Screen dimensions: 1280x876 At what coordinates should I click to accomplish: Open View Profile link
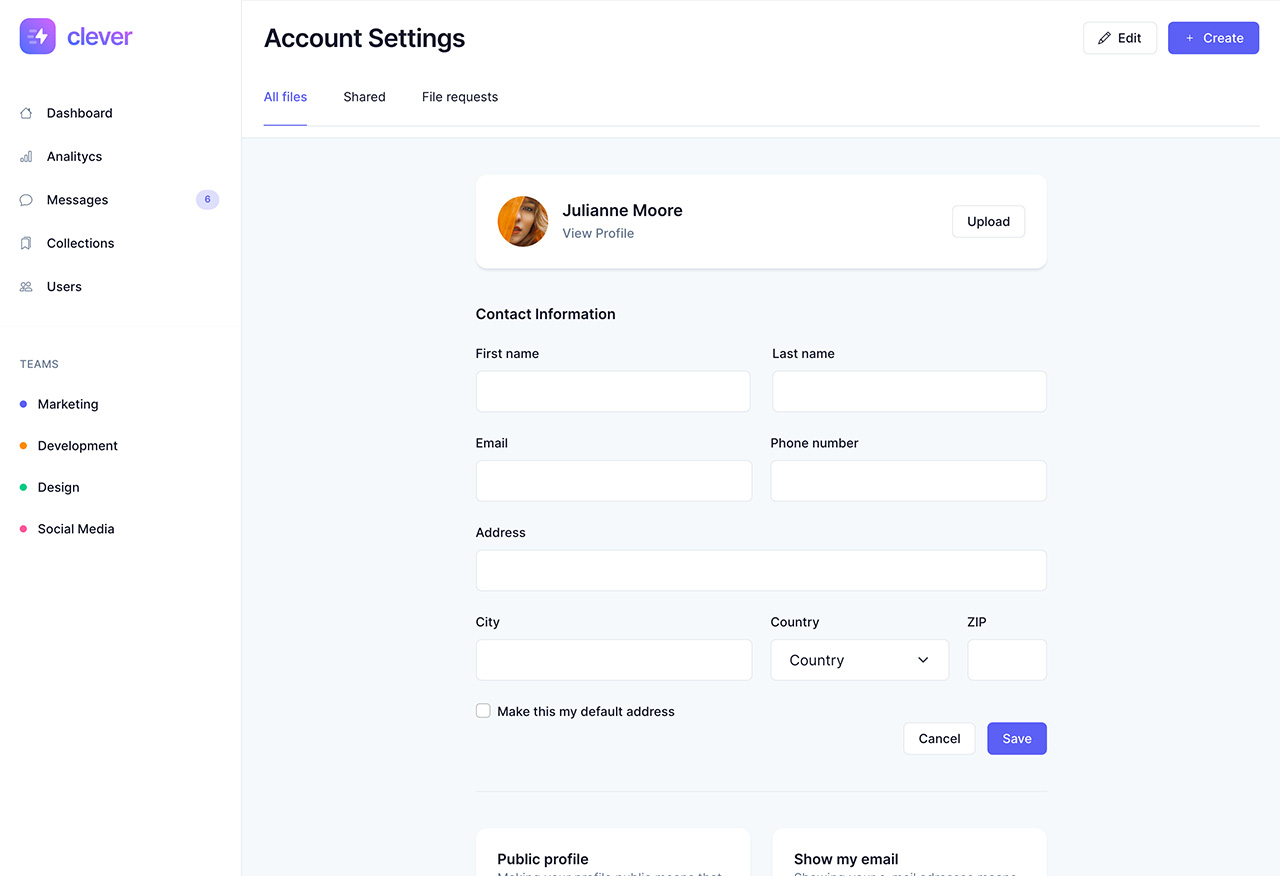click(x=598, y=233)
